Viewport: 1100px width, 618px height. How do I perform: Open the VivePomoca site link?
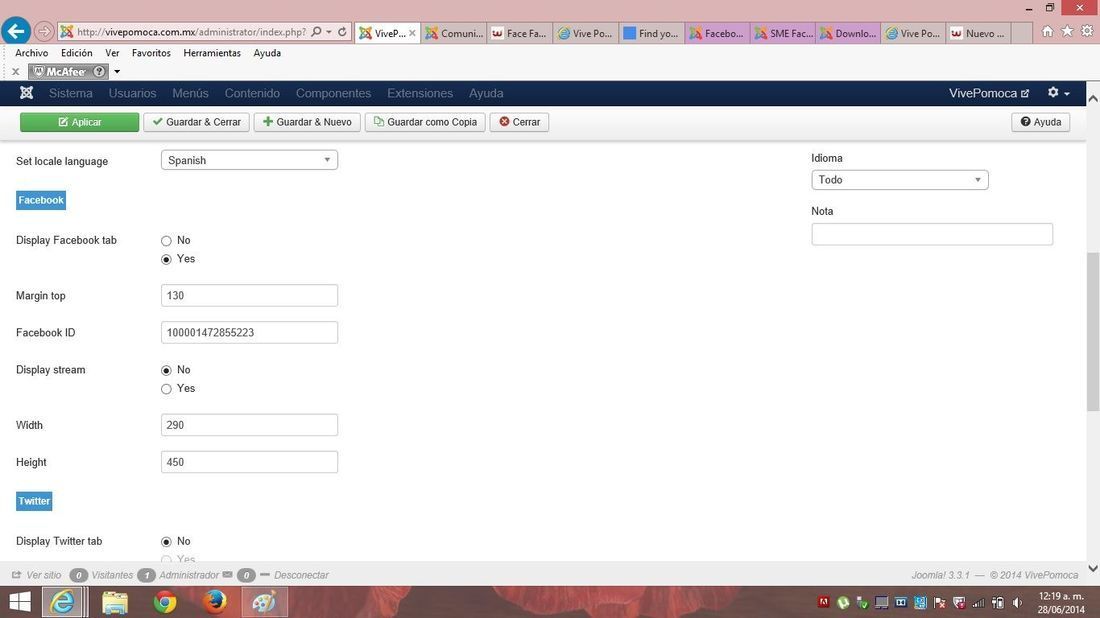988,93
